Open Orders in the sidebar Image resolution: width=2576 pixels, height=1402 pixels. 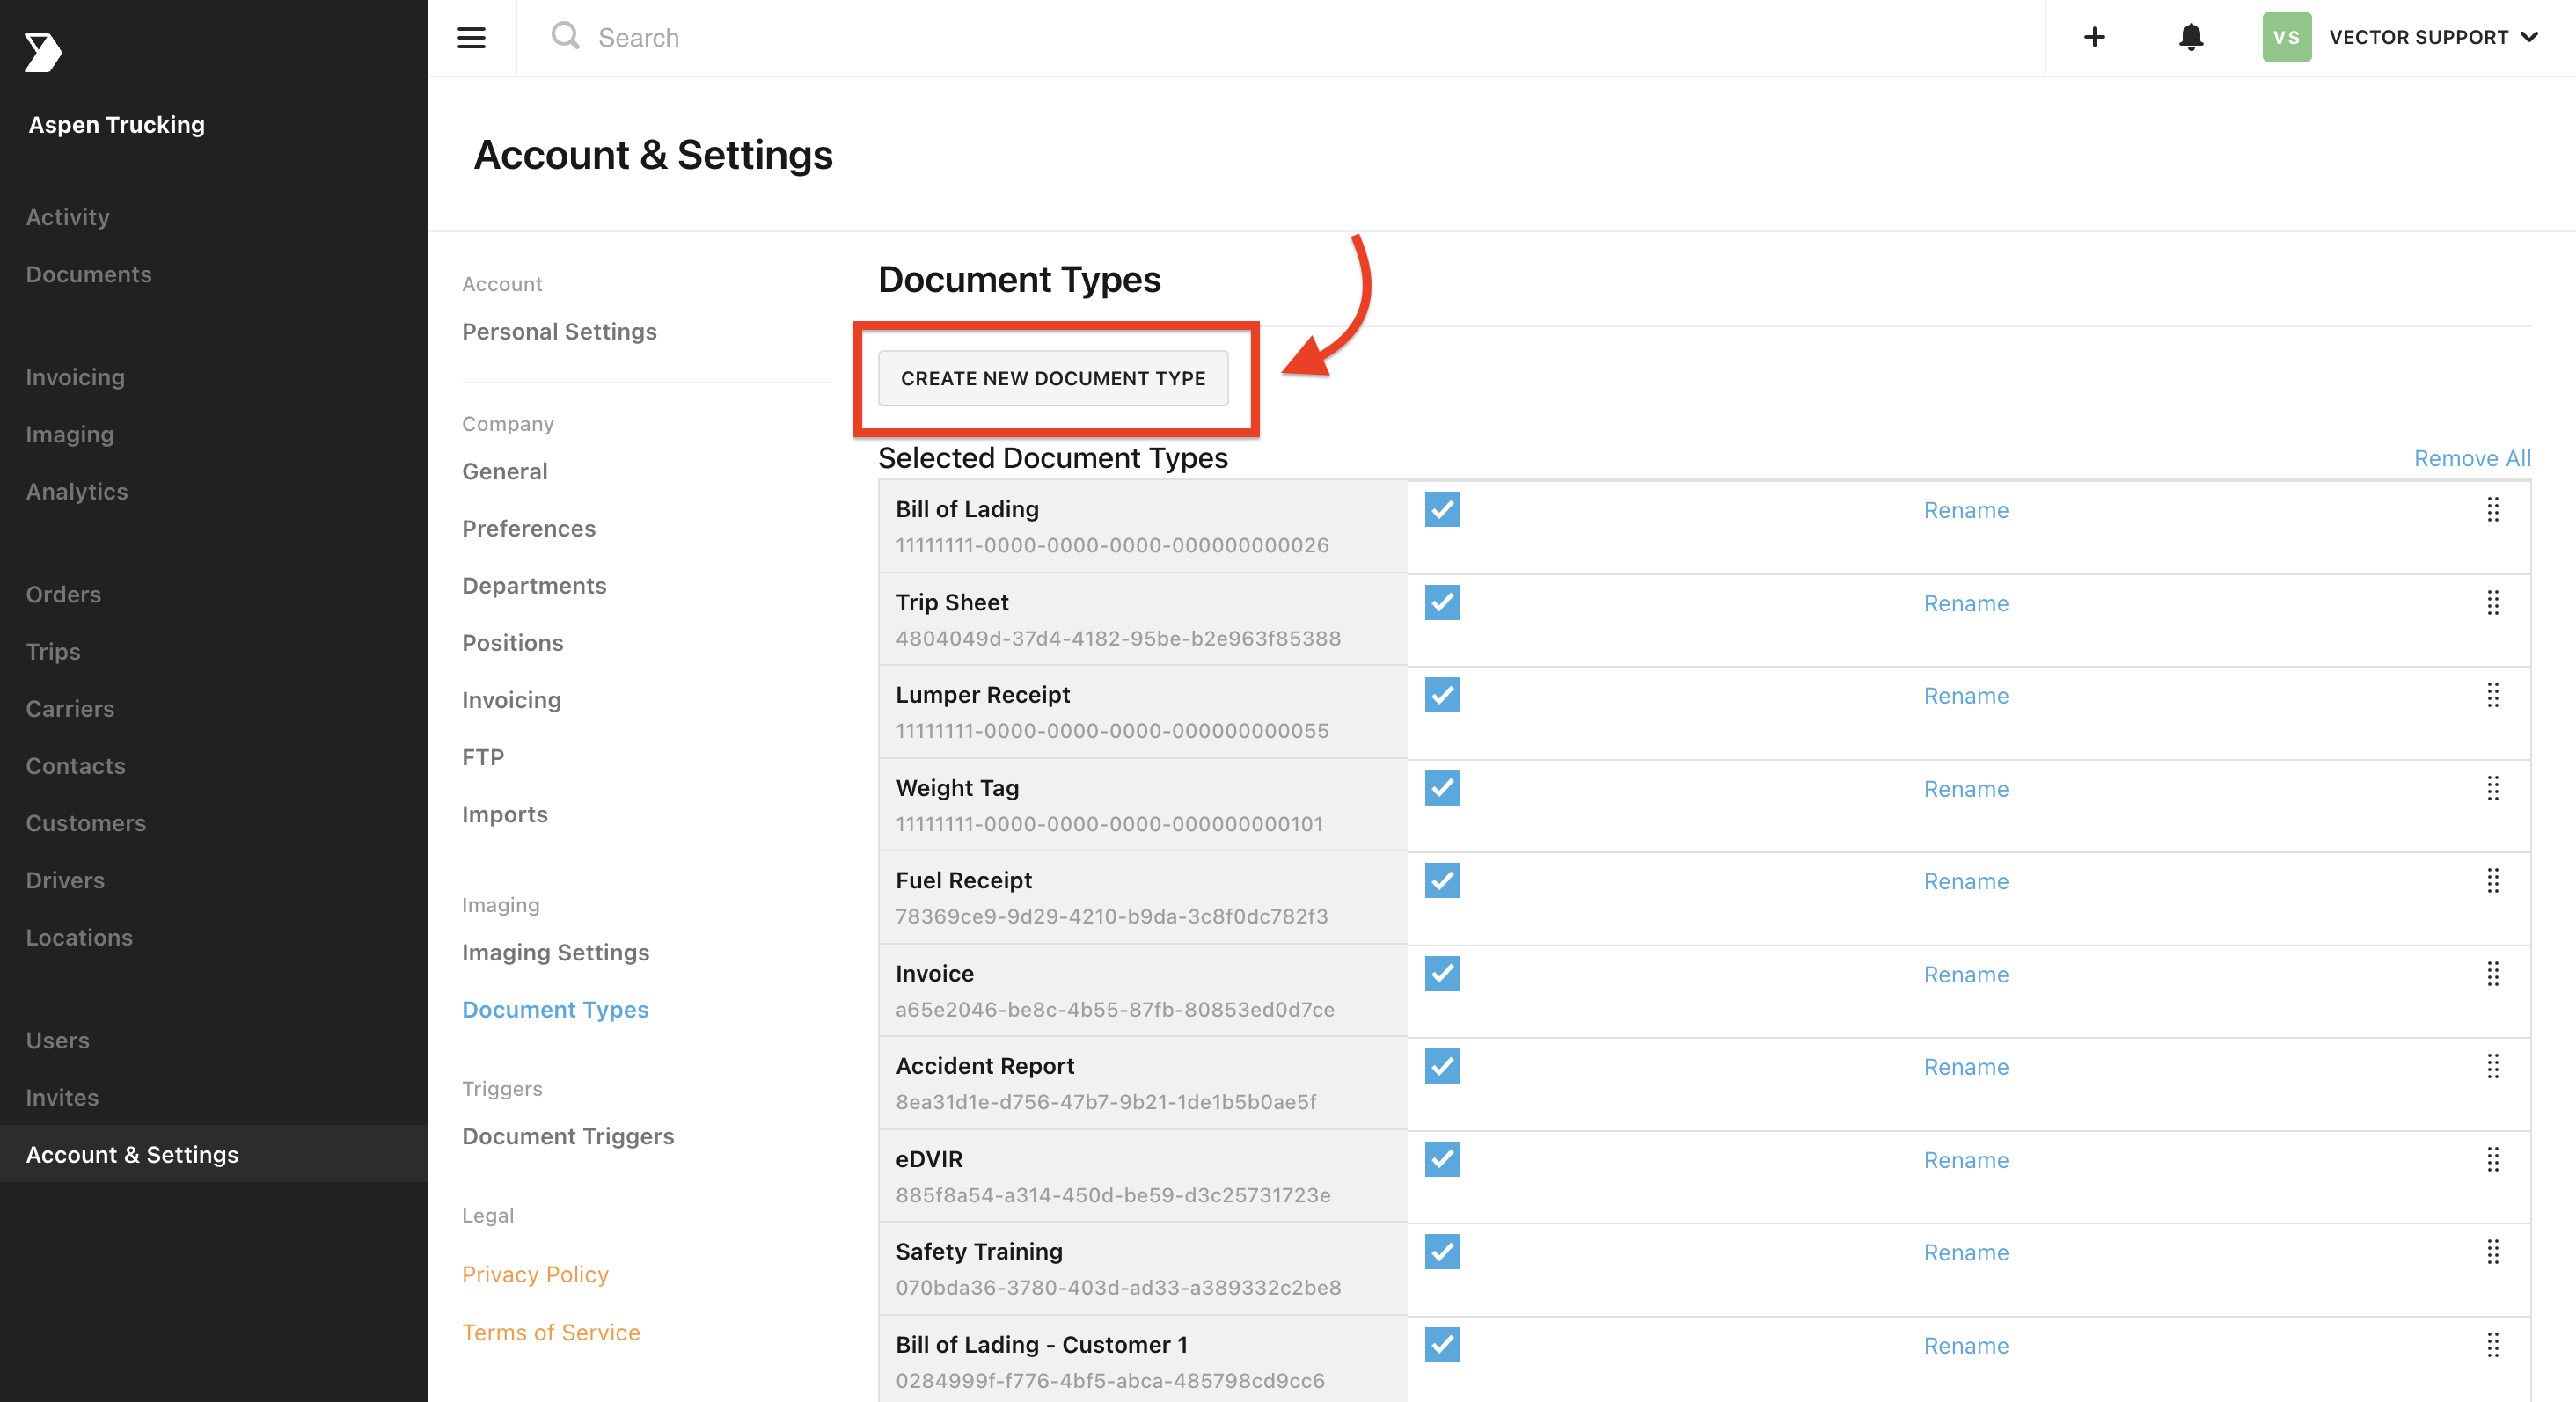coord(63,594)
